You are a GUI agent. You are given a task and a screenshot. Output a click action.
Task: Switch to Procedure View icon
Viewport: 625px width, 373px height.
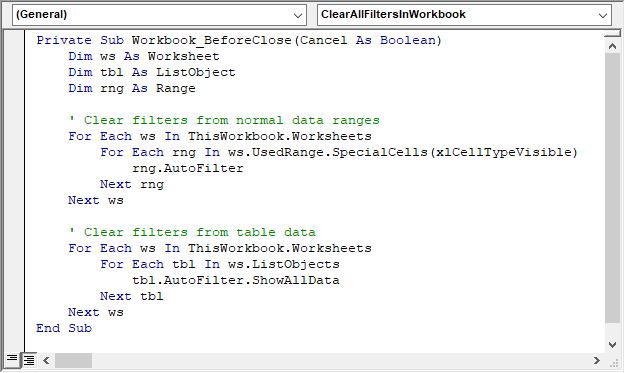coord(12,360)
